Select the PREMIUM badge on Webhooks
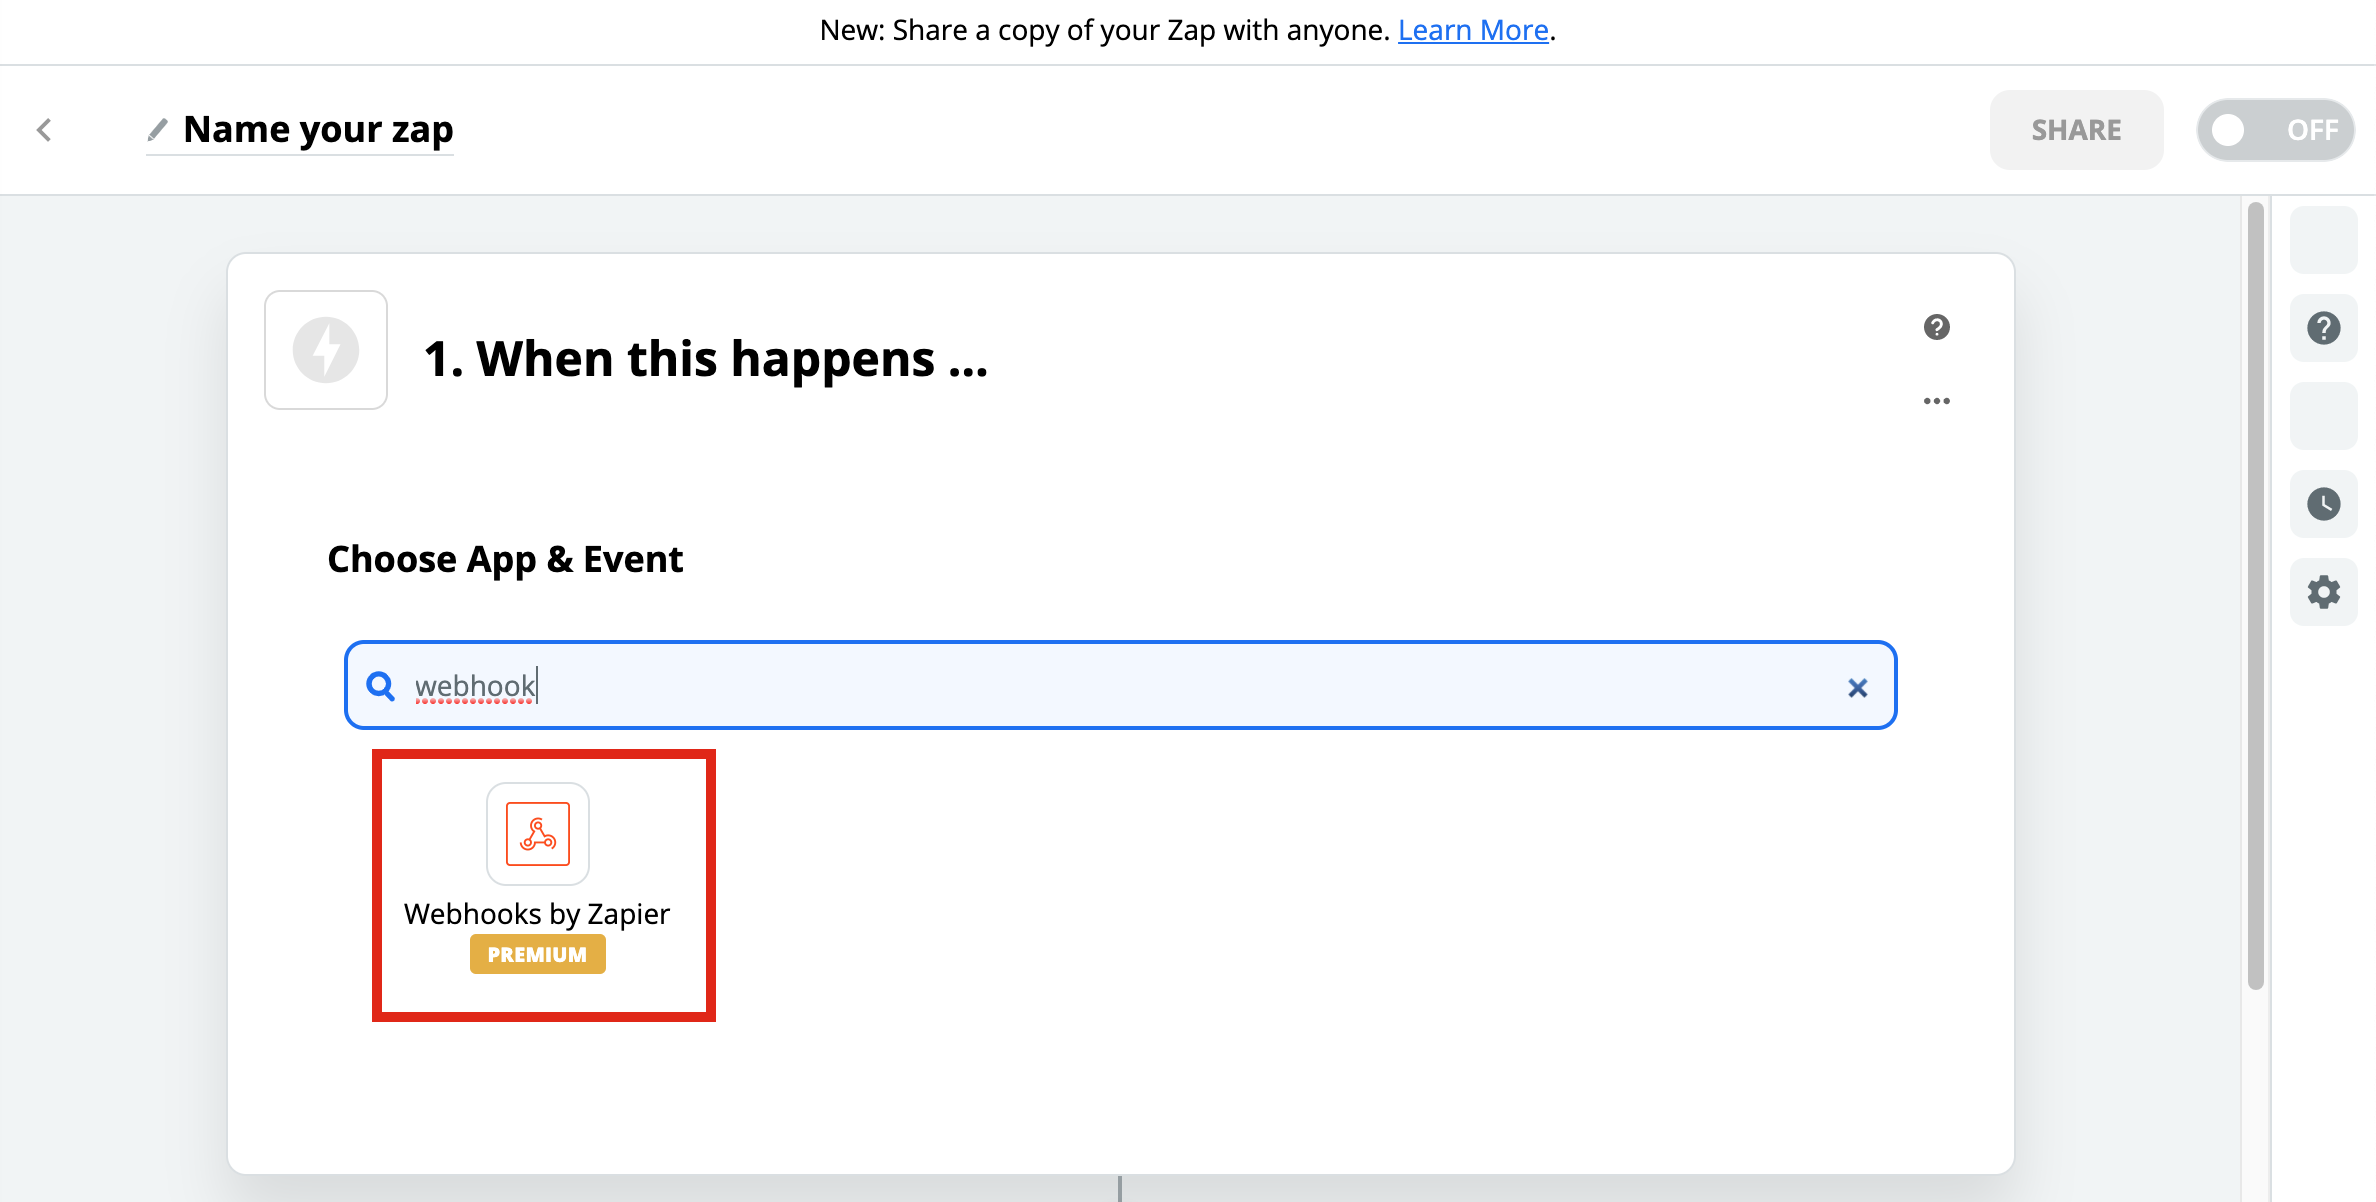2376x1202 pixels. pyautogui.click(x=538, y=954)
